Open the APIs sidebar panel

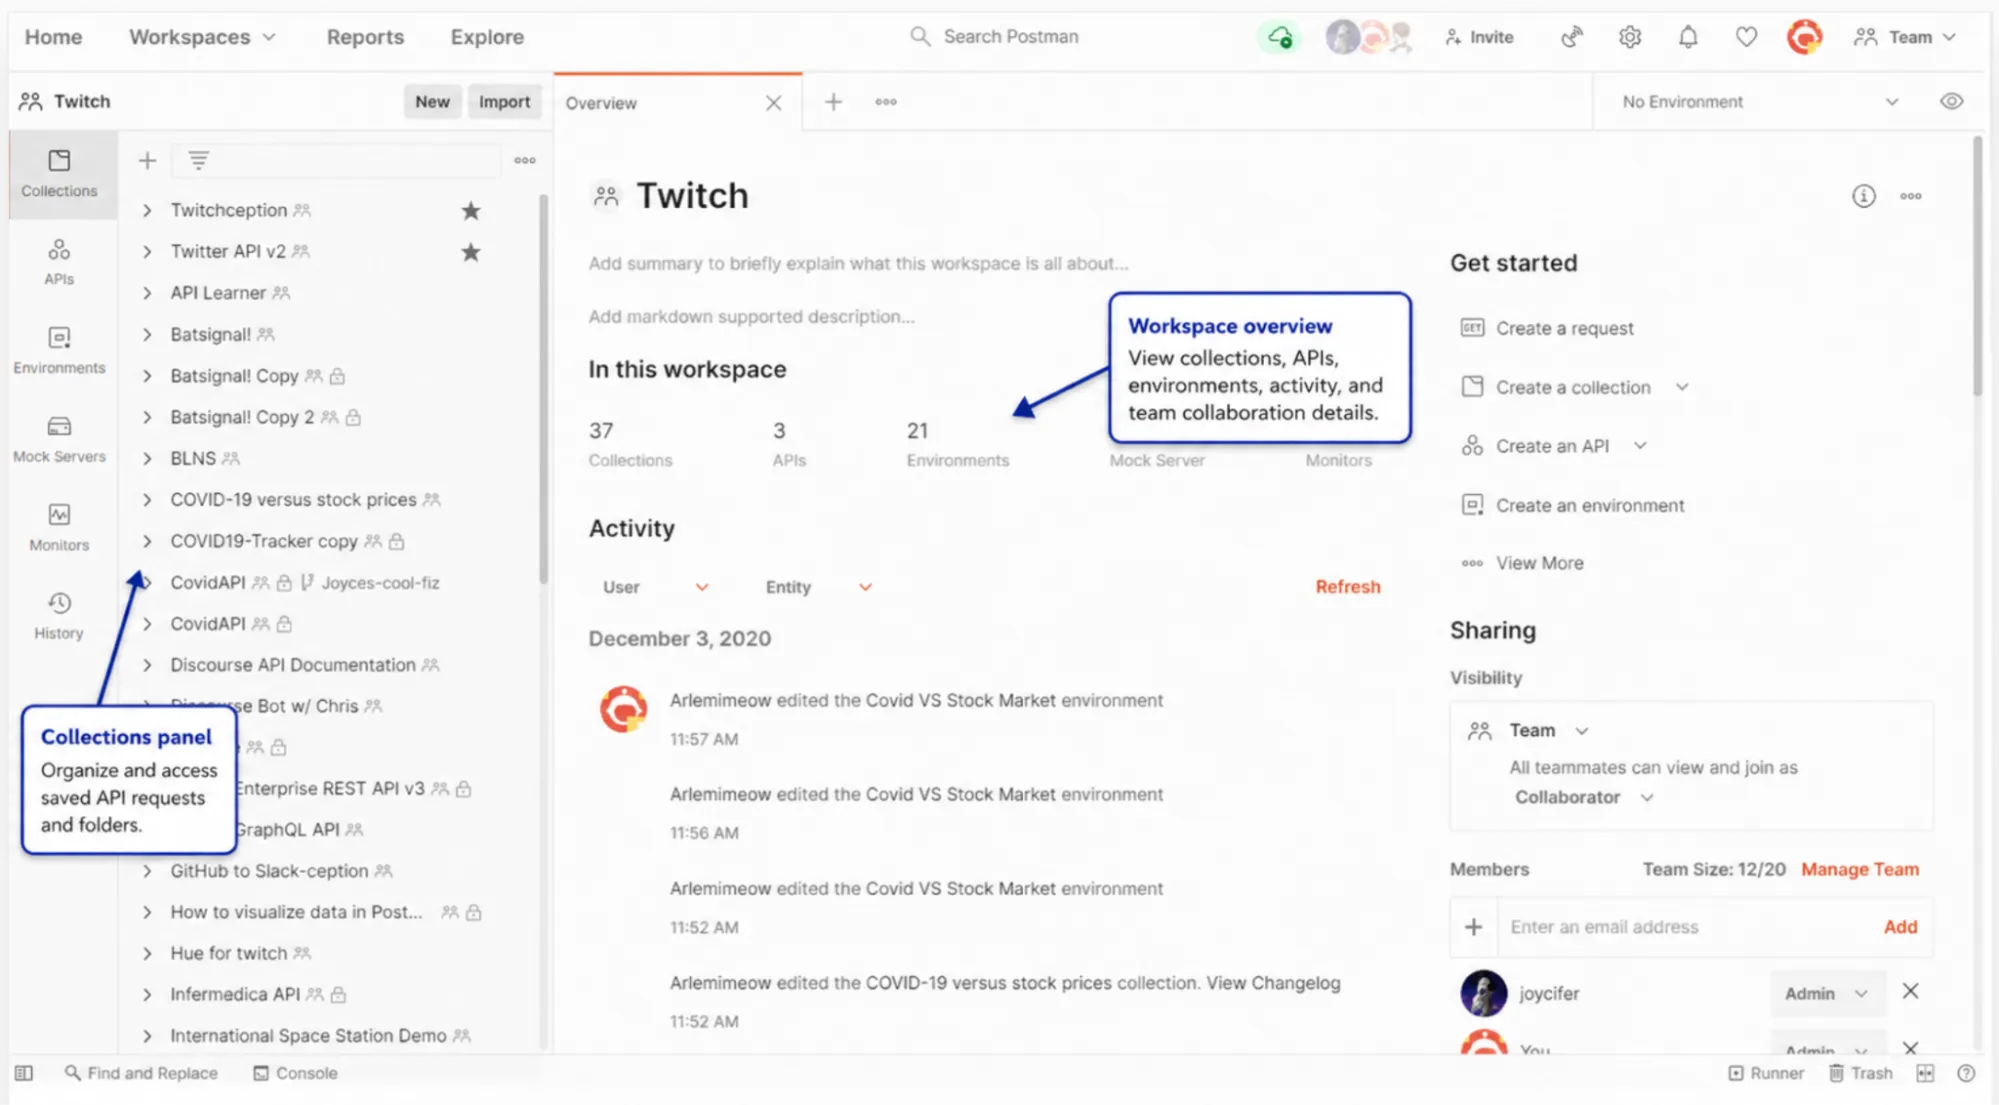click(59, 262)
